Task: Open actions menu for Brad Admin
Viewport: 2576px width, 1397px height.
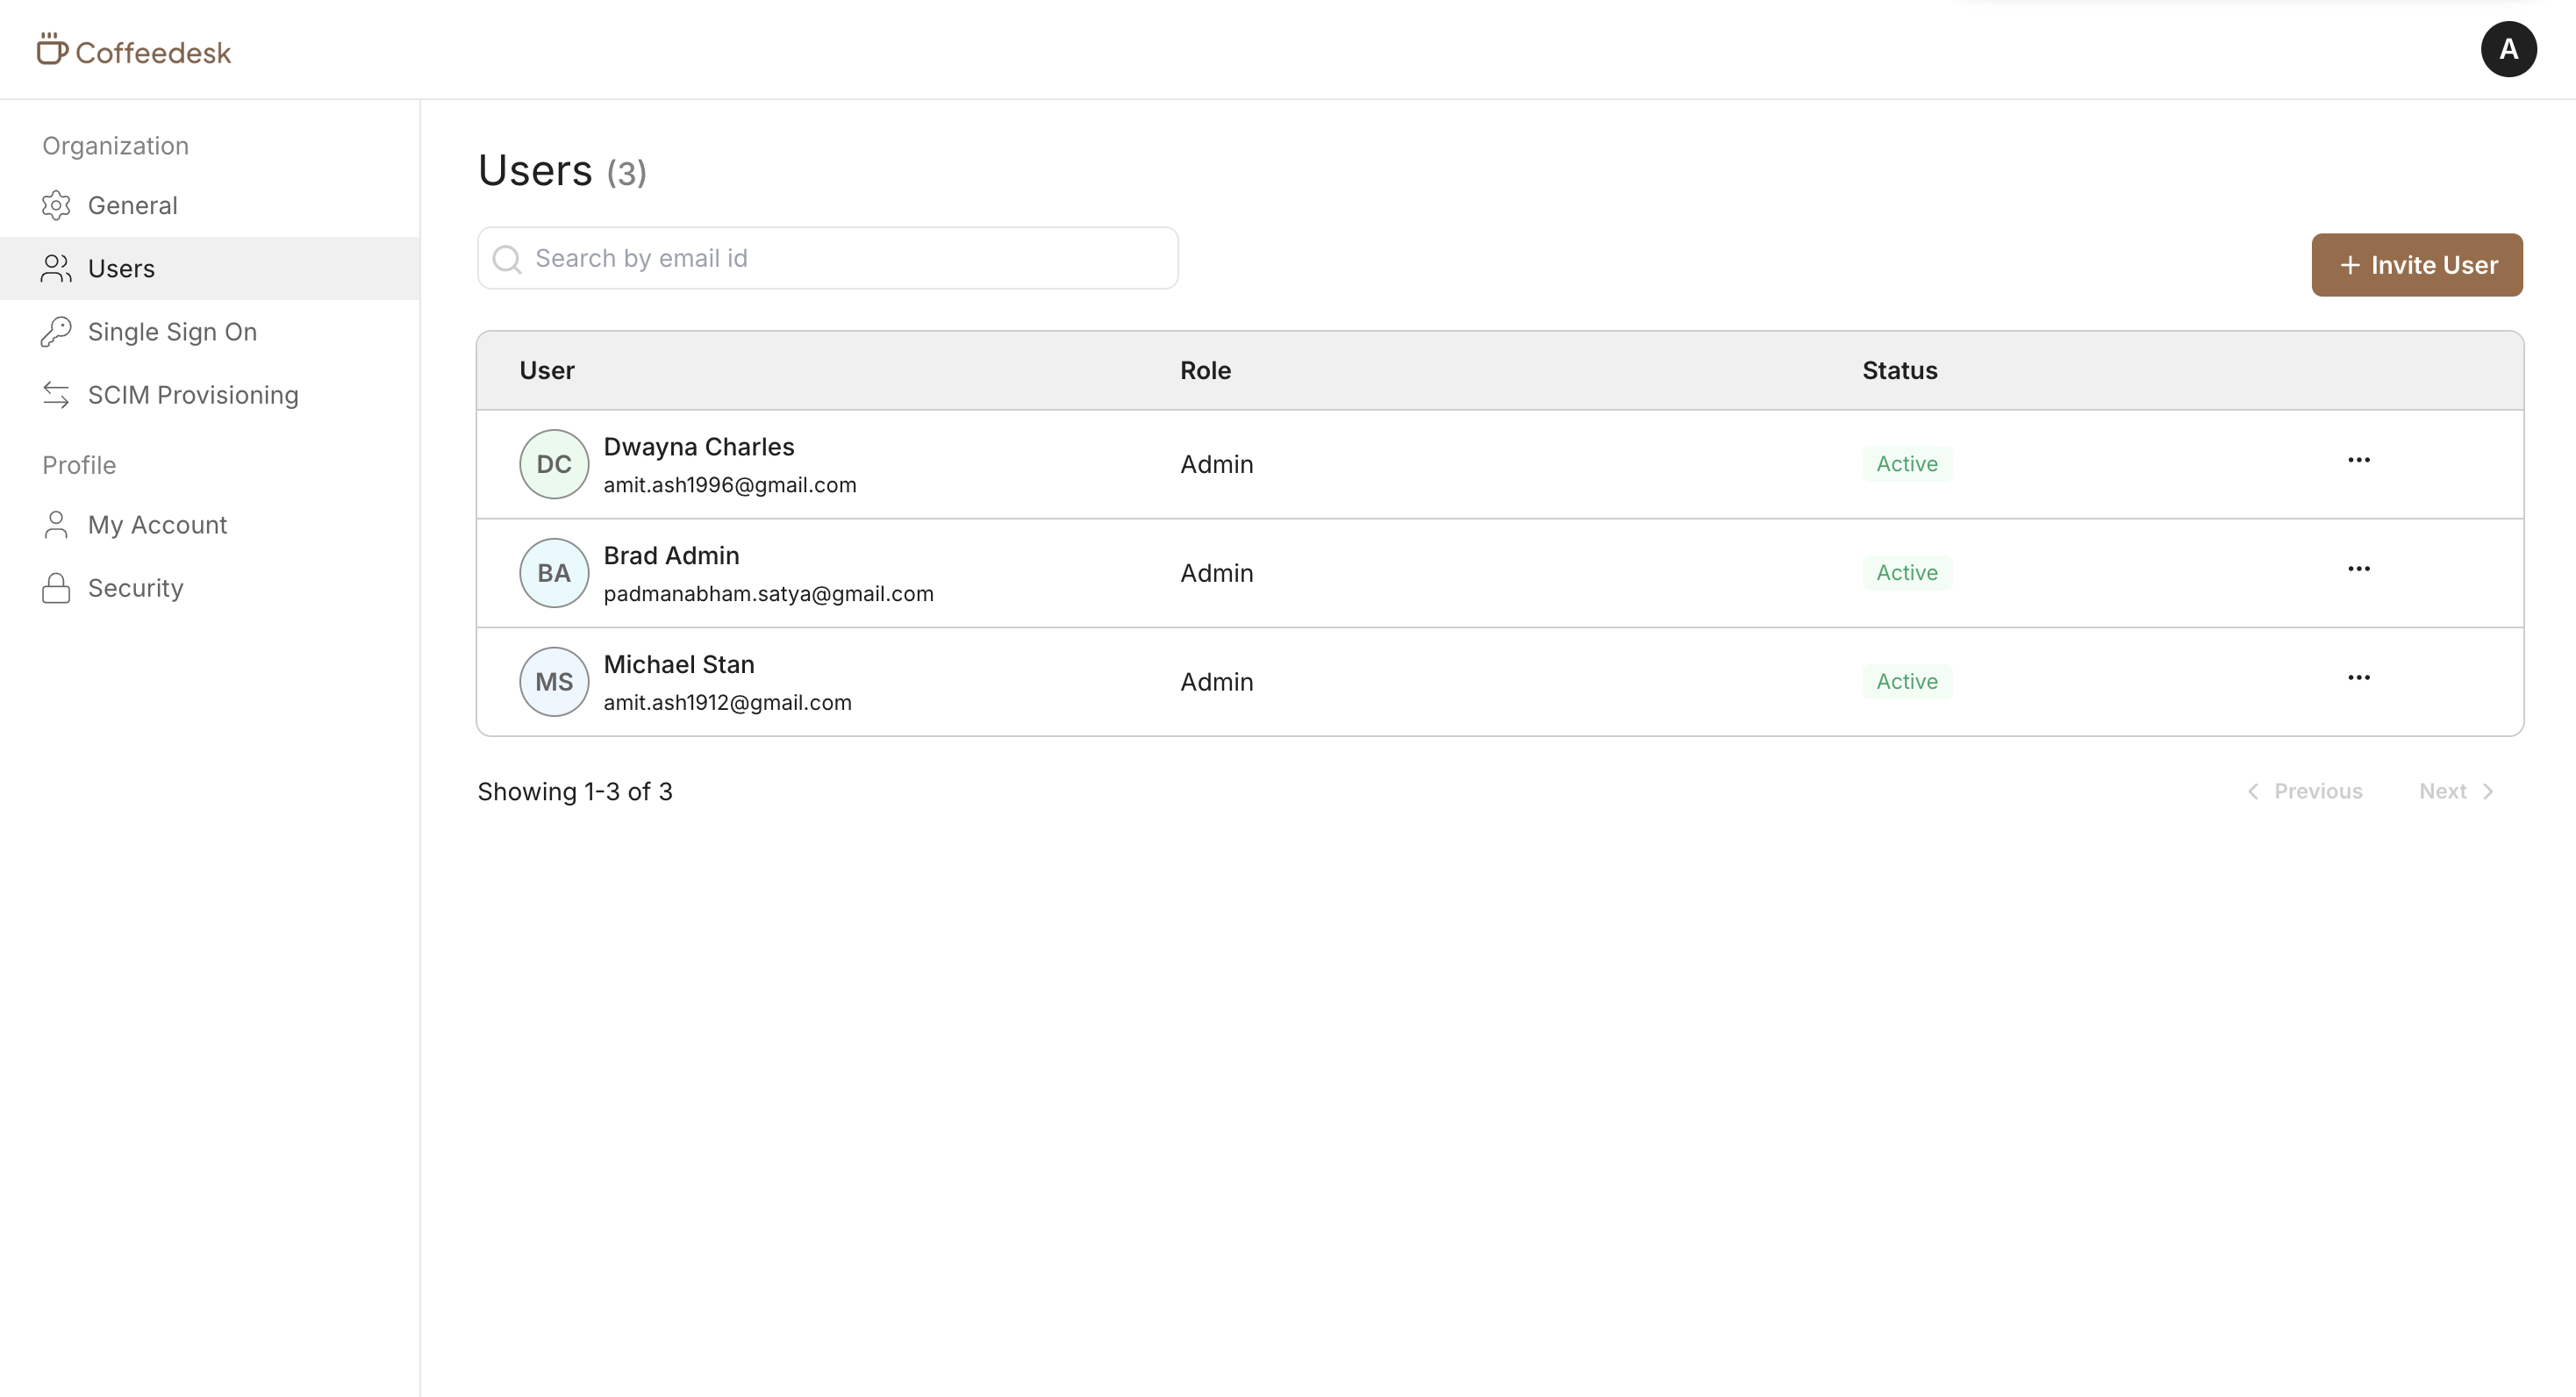Action: coord(2358,569)
